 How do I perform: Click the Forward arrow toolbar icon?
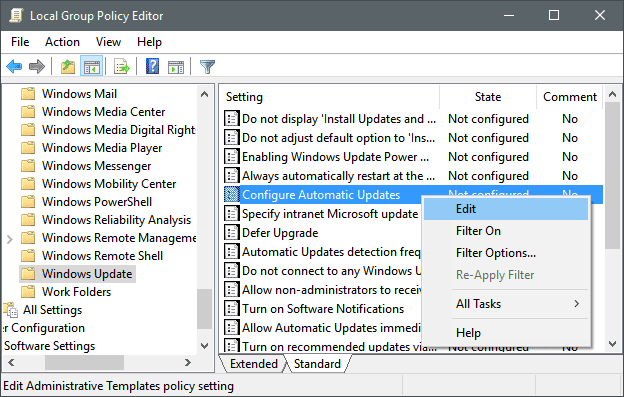pyautogui.click(x=37, y=66)
